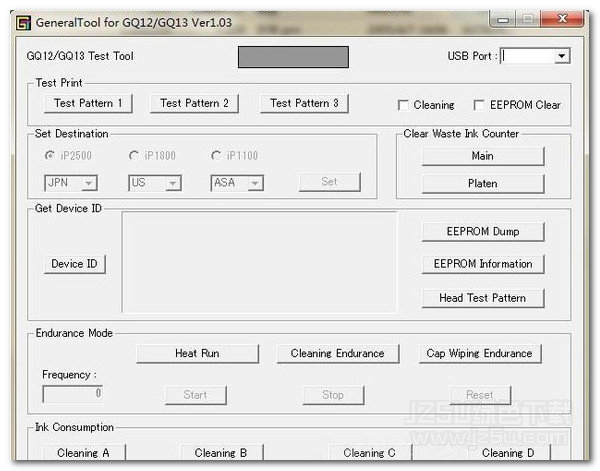Run Test Pattern 3
600x471 pixels.
tap(304, 103)
